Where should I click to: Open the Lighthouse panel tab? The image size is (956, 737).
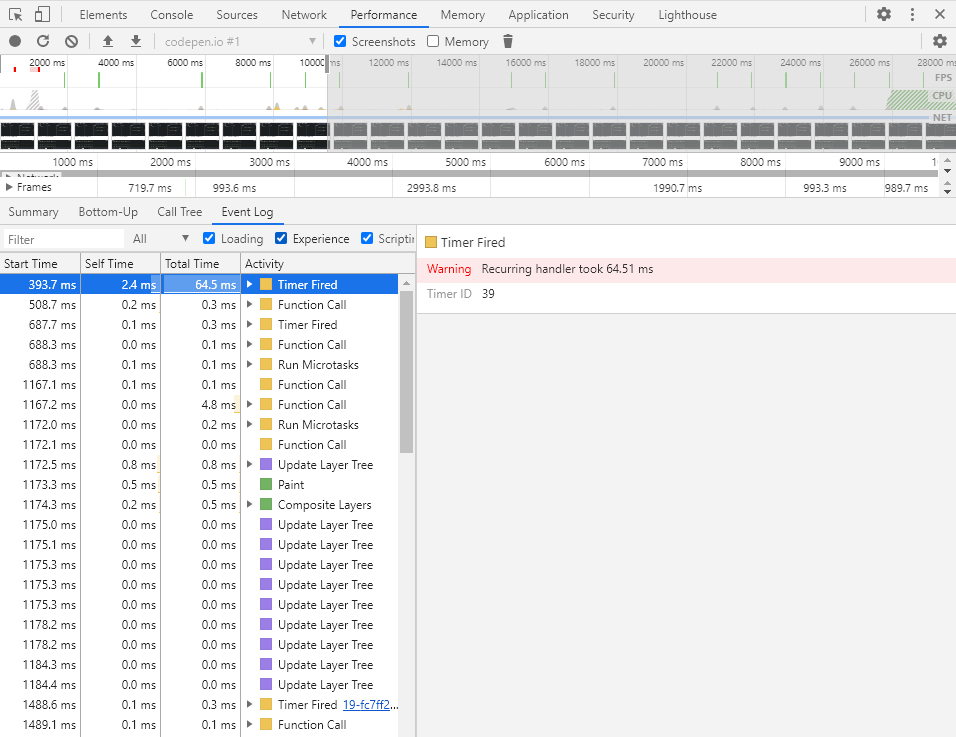click(x=687, y=14)
